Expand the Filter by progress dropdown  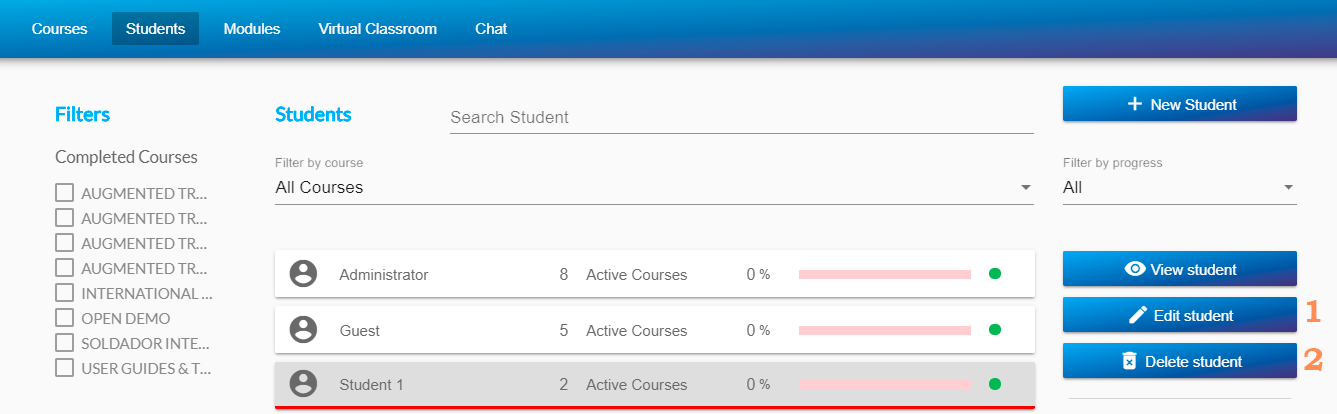tap(1179, 187)
